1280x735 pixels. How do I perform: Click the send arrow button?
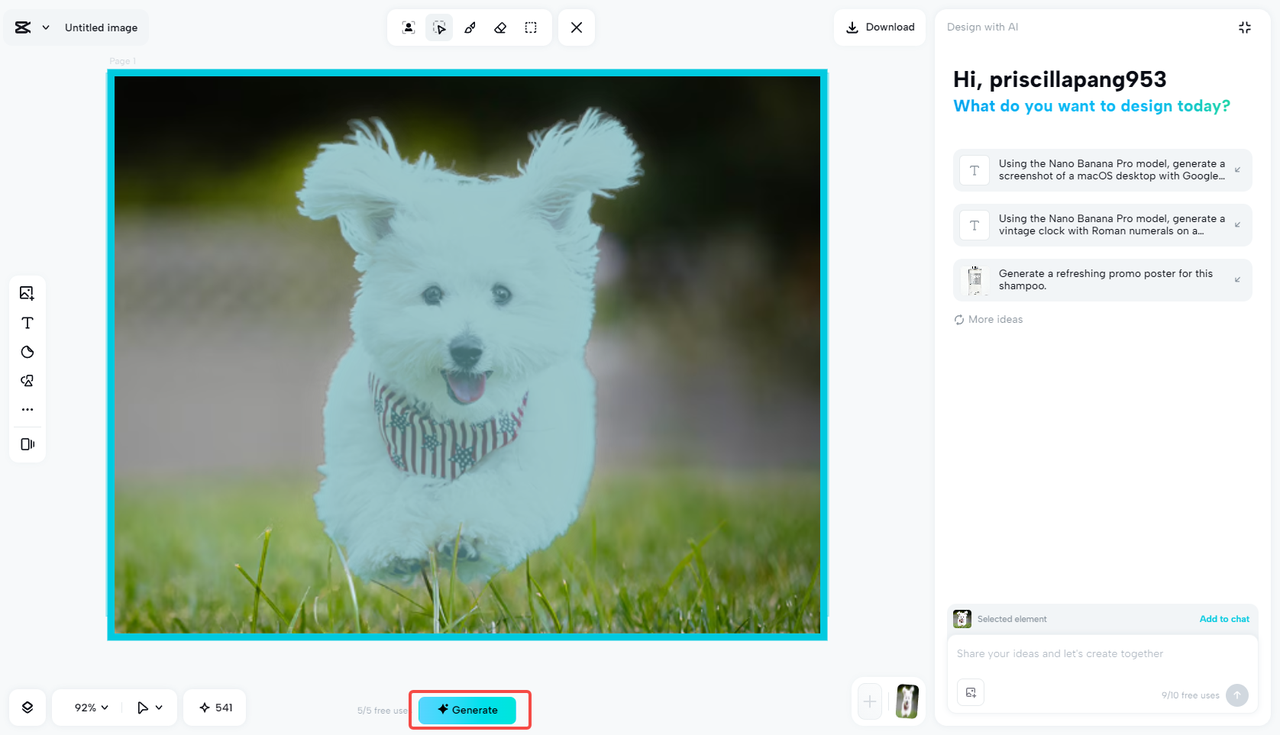(x=1237, y=695)
